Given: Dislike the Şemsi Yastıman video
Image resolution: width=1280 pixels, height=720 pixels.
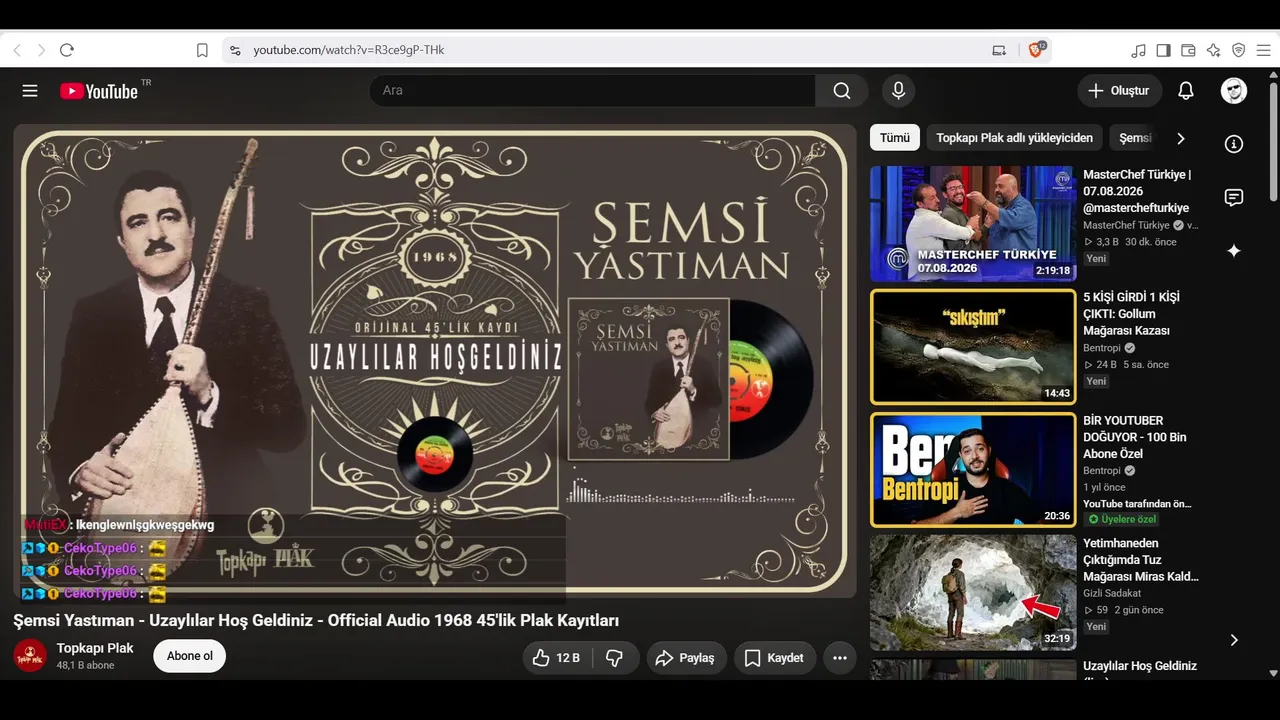Looking at the screenshot, I should (616, 658).
